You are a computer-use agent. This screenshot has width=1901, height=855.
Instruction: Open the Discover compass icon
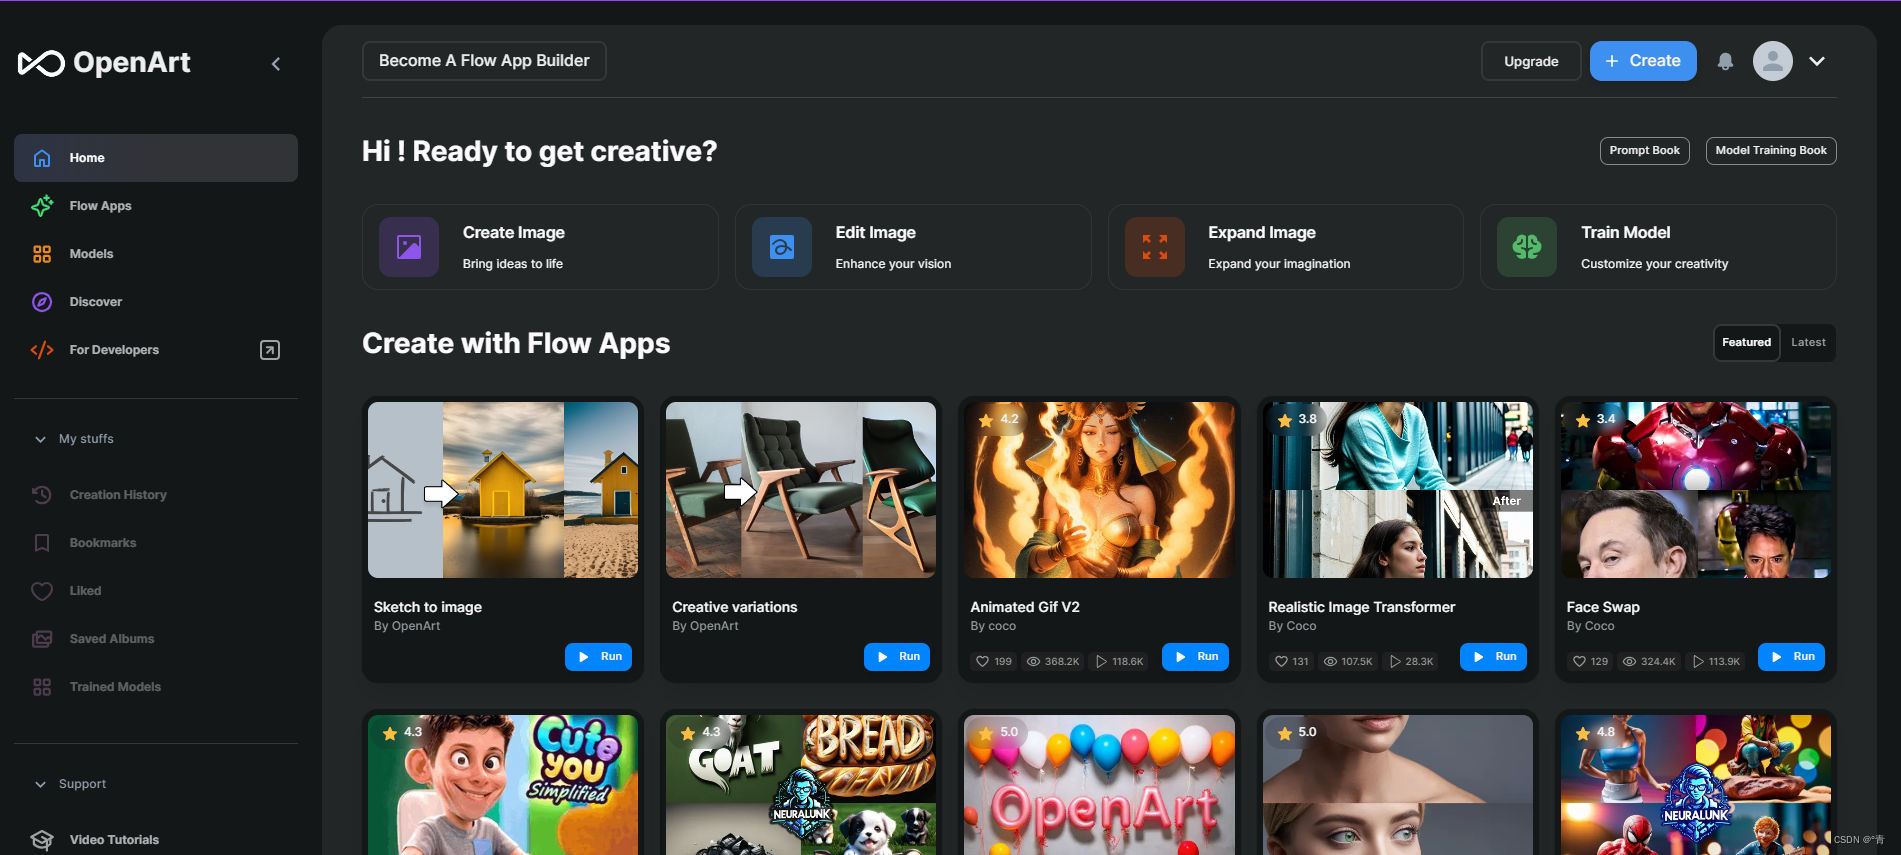[42, 302]
